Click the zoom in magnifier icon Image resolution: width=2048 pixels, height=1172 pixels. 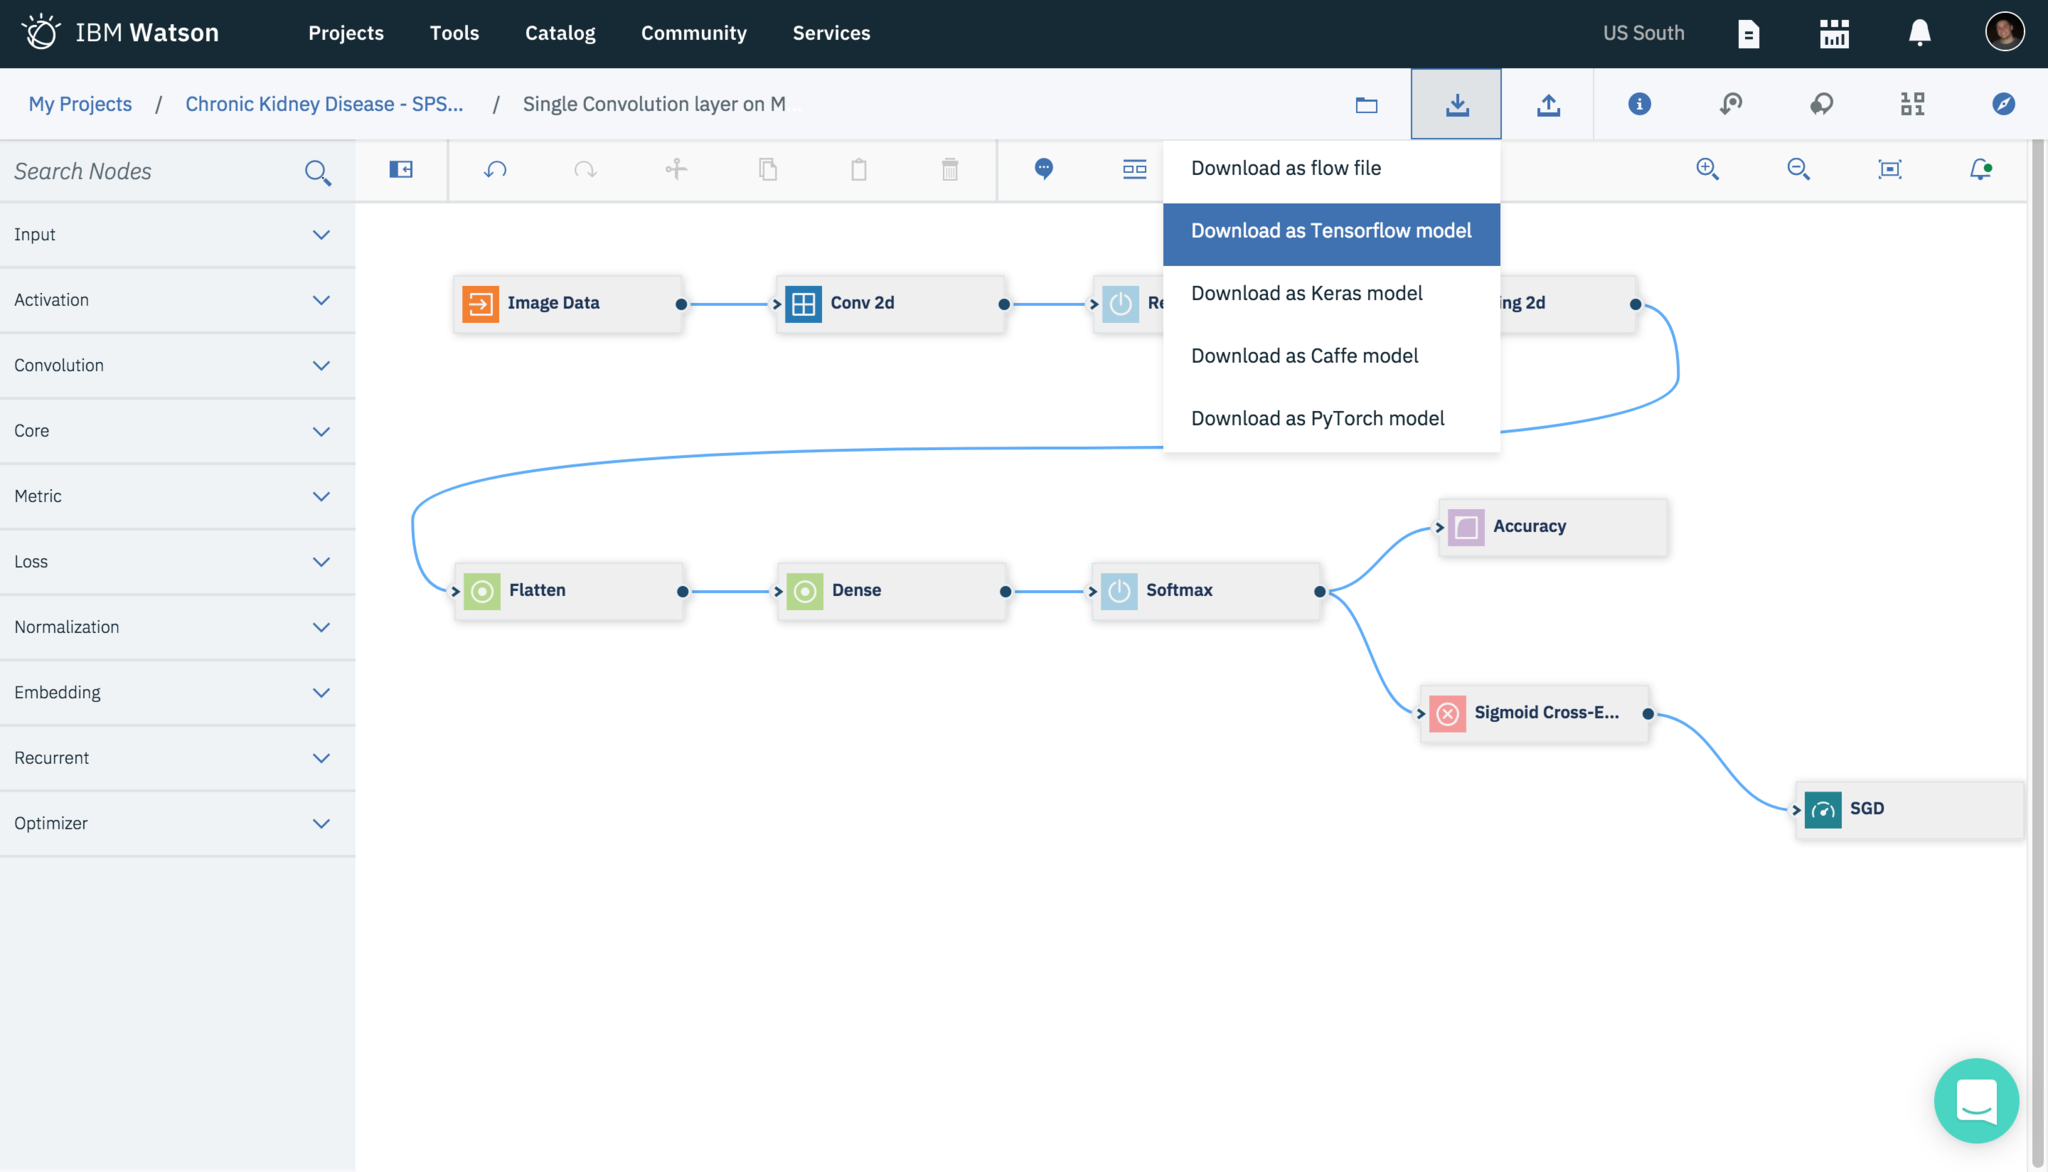(x=1708, y=169)
